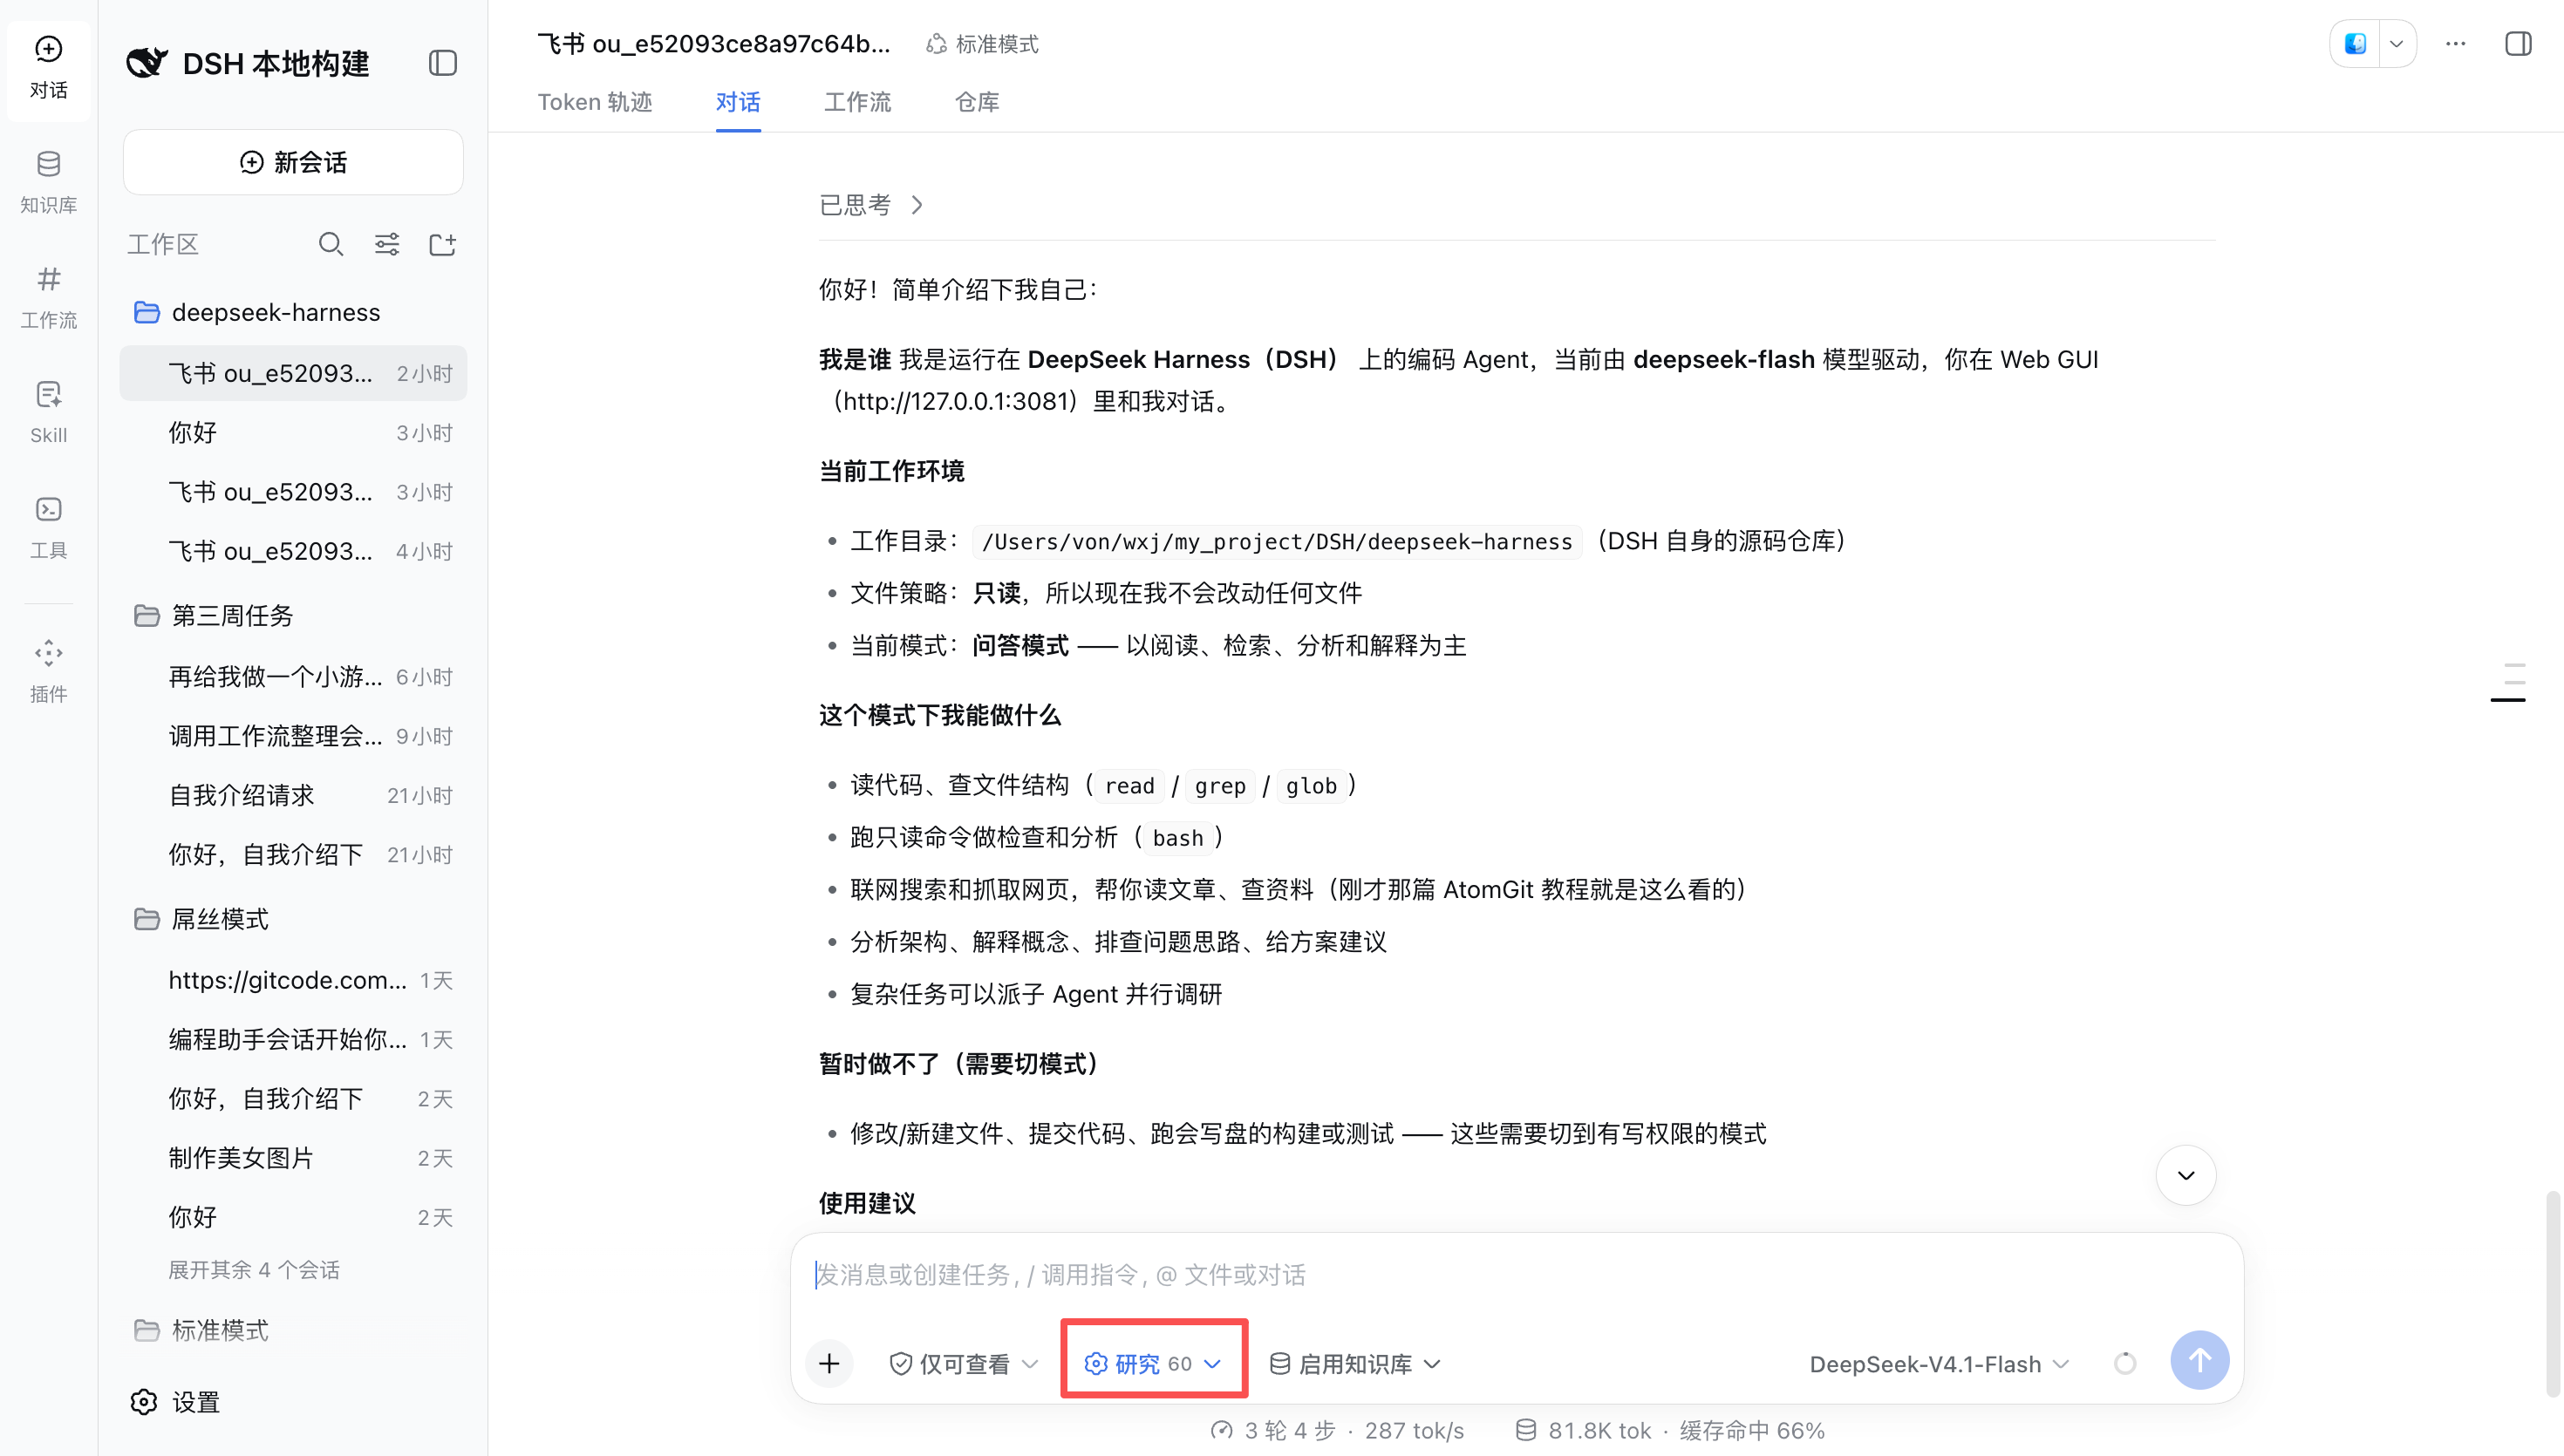Open the 工作流 section in left rail

(48, 298)
